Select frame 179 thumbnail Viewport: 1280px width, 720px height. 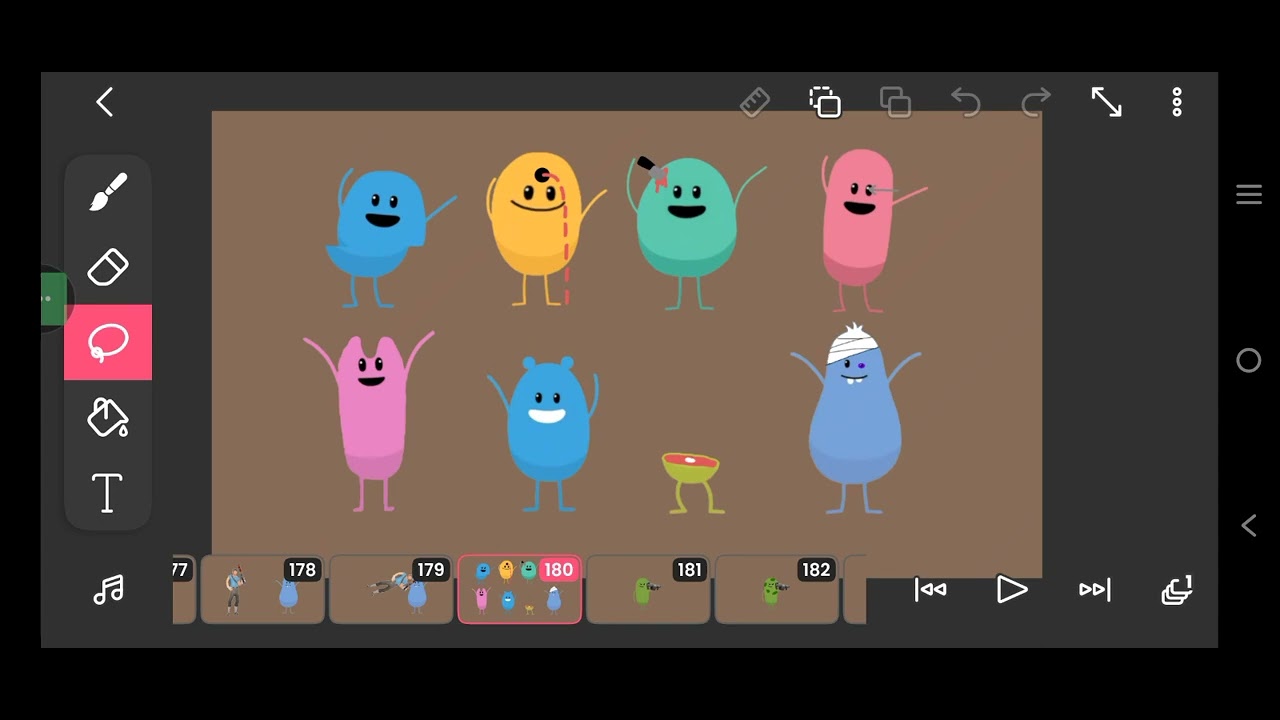(391, 590)
